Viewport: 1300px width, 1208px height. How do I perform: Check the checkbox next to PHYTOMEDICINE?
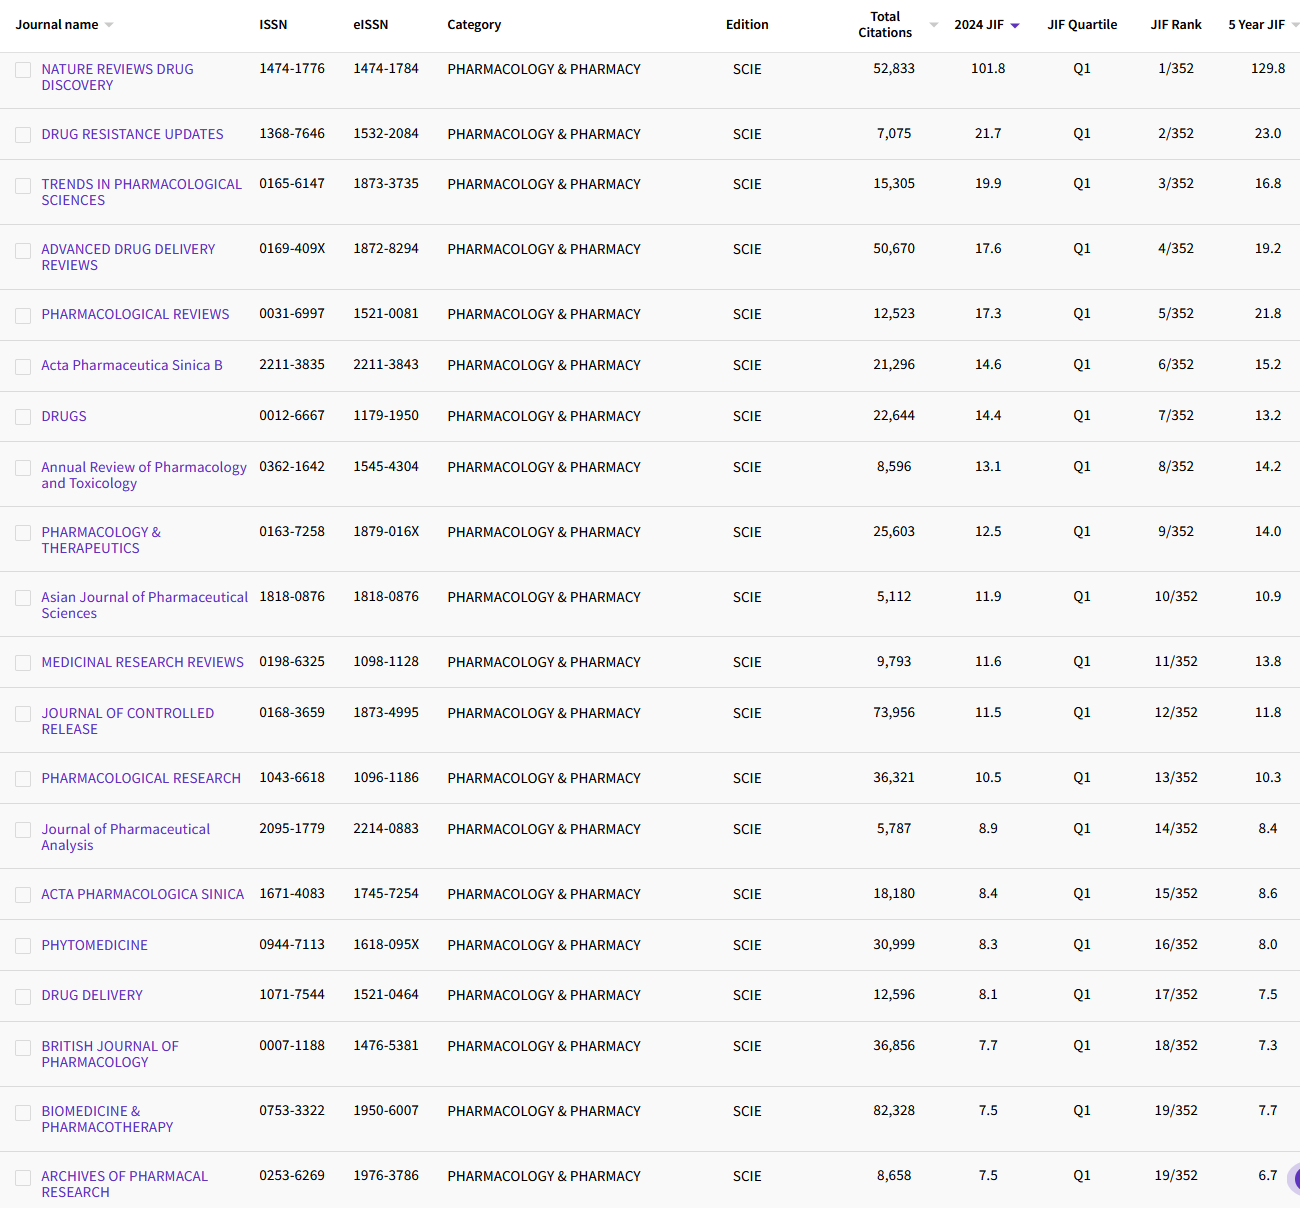23,946
